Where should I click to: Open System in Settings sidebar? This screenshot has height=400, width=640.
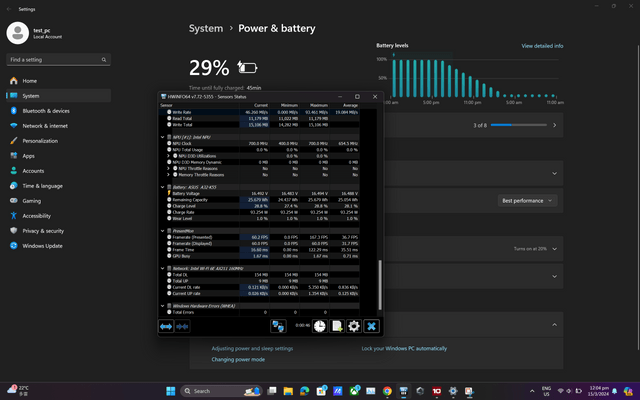(x=58, y=96)
